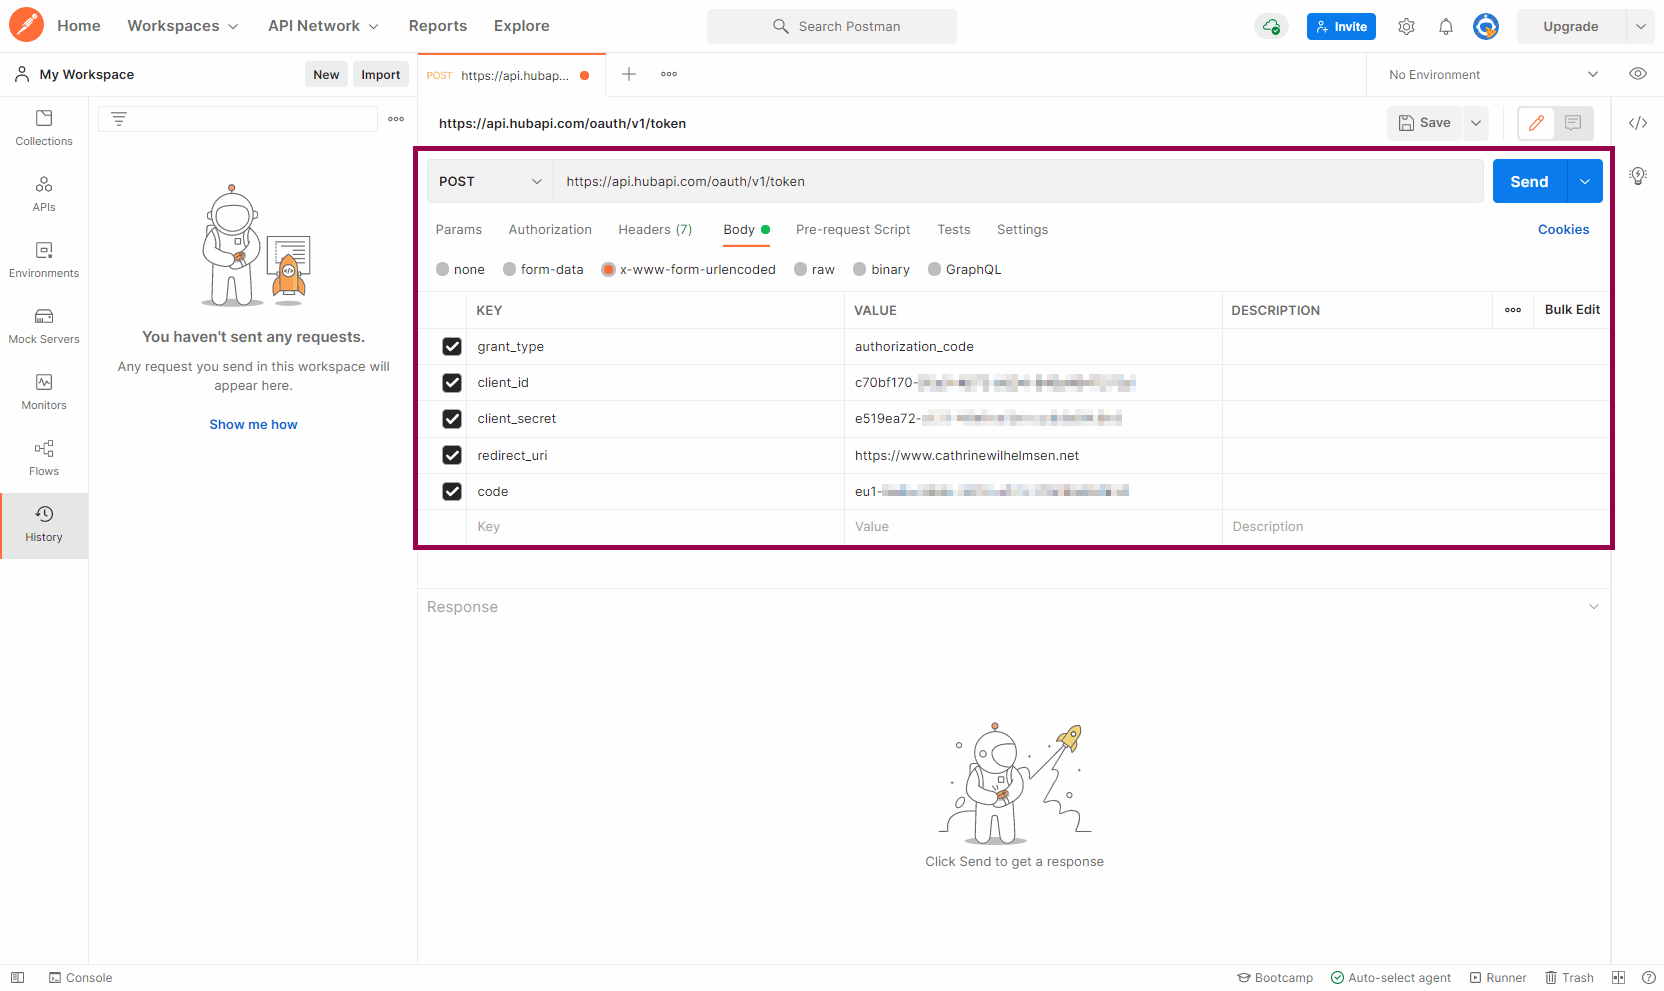Open the settings gear icon

(1406, 27)
